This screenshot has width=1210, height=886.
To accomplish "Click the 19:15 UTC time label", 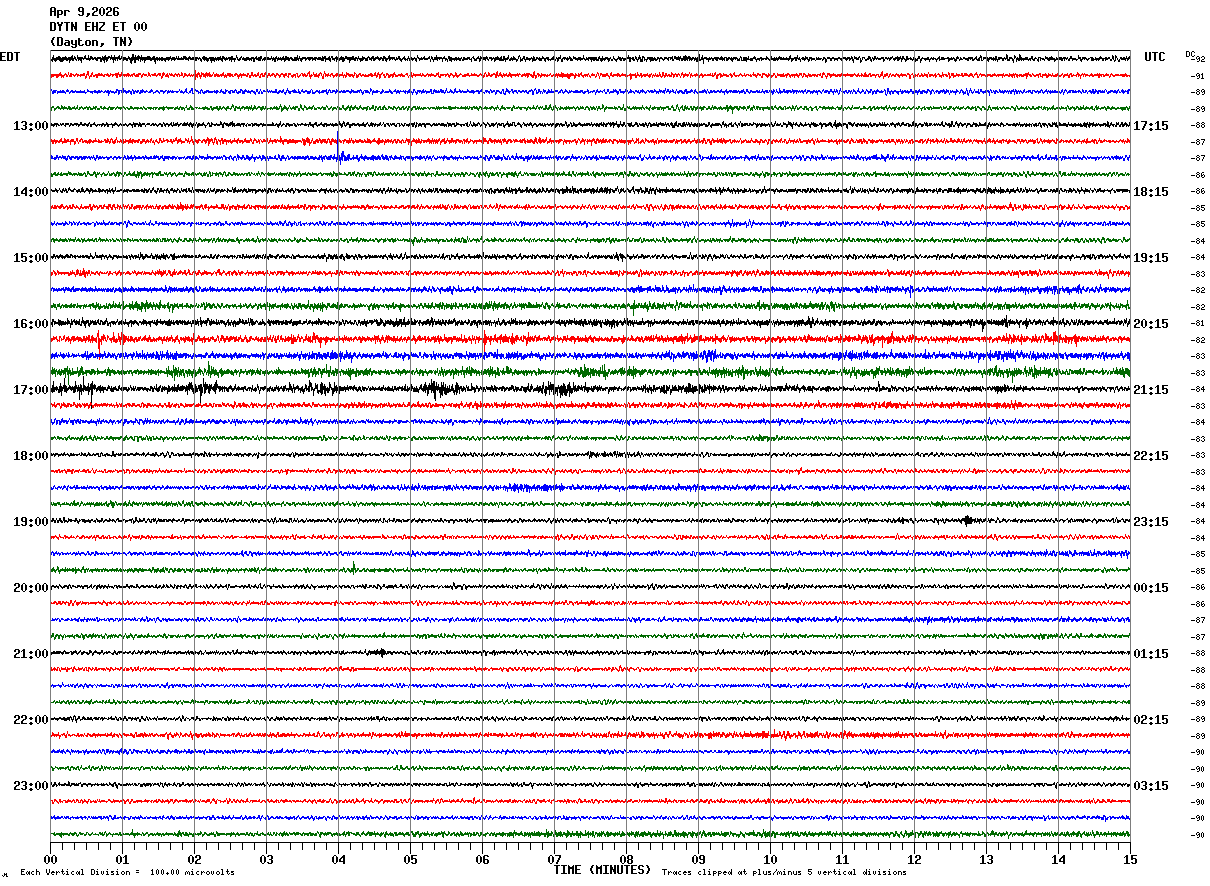I will (1151, 258).
